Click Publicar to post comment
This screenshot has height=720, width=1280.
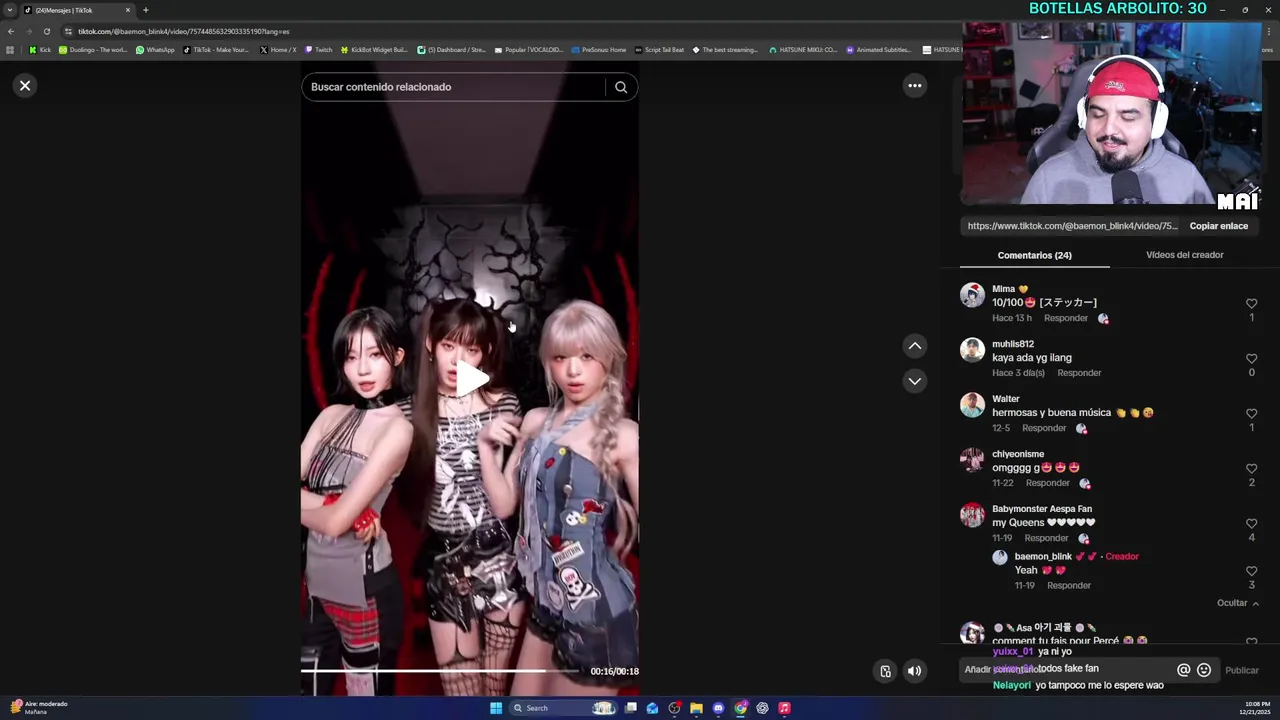[x=1242, y=670]
